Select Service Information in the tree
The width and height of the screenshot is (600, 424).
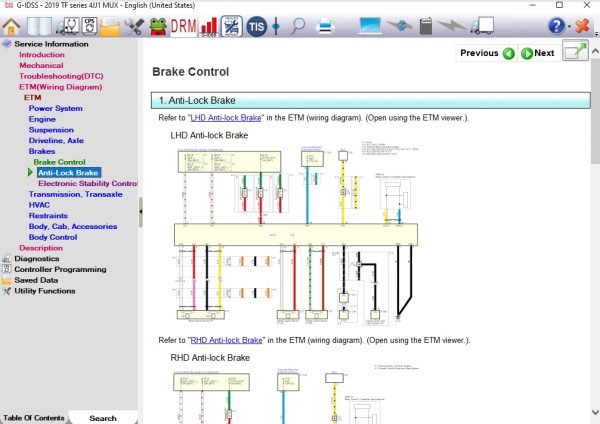click(x=51, y=44)
